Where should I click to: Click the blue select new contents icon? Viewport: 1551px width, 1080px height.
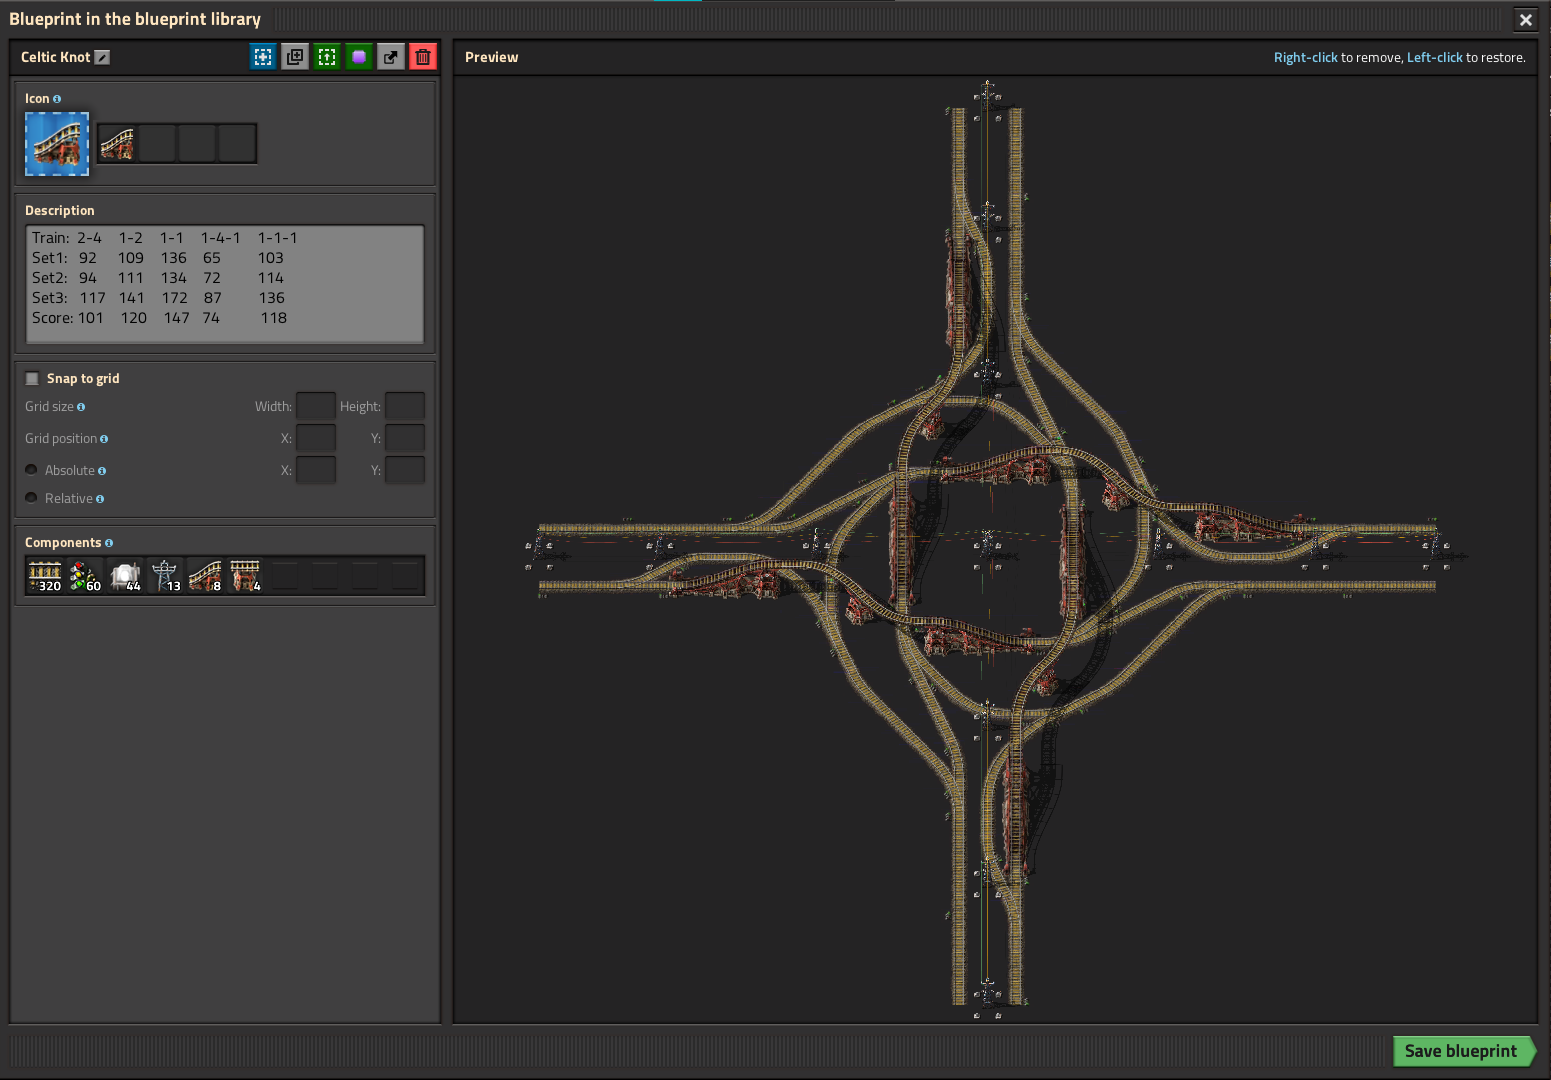tap(263, 57)
